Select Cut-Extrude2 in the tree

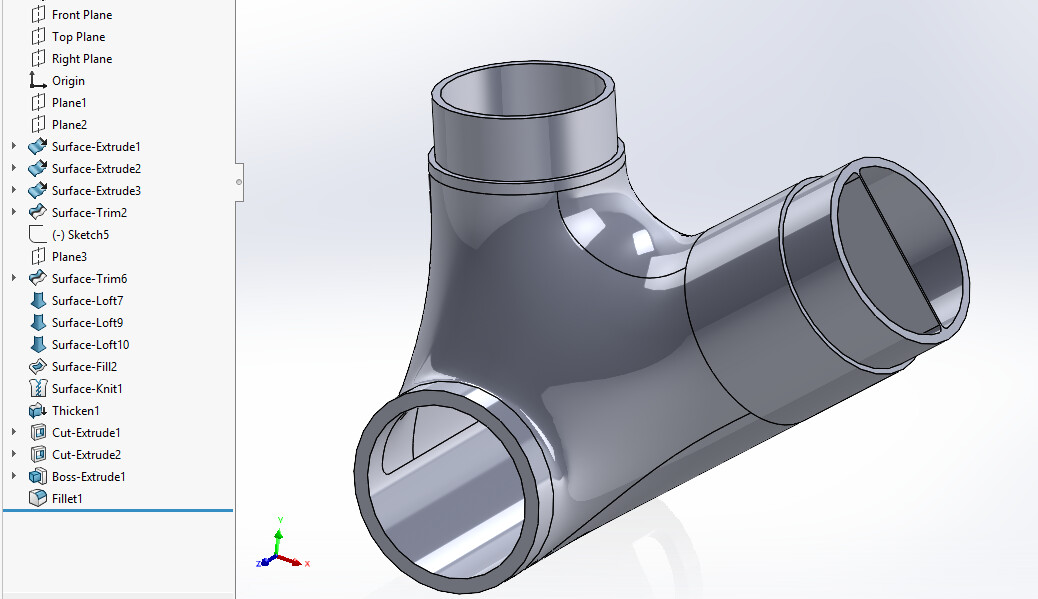[x=86, y=455]
